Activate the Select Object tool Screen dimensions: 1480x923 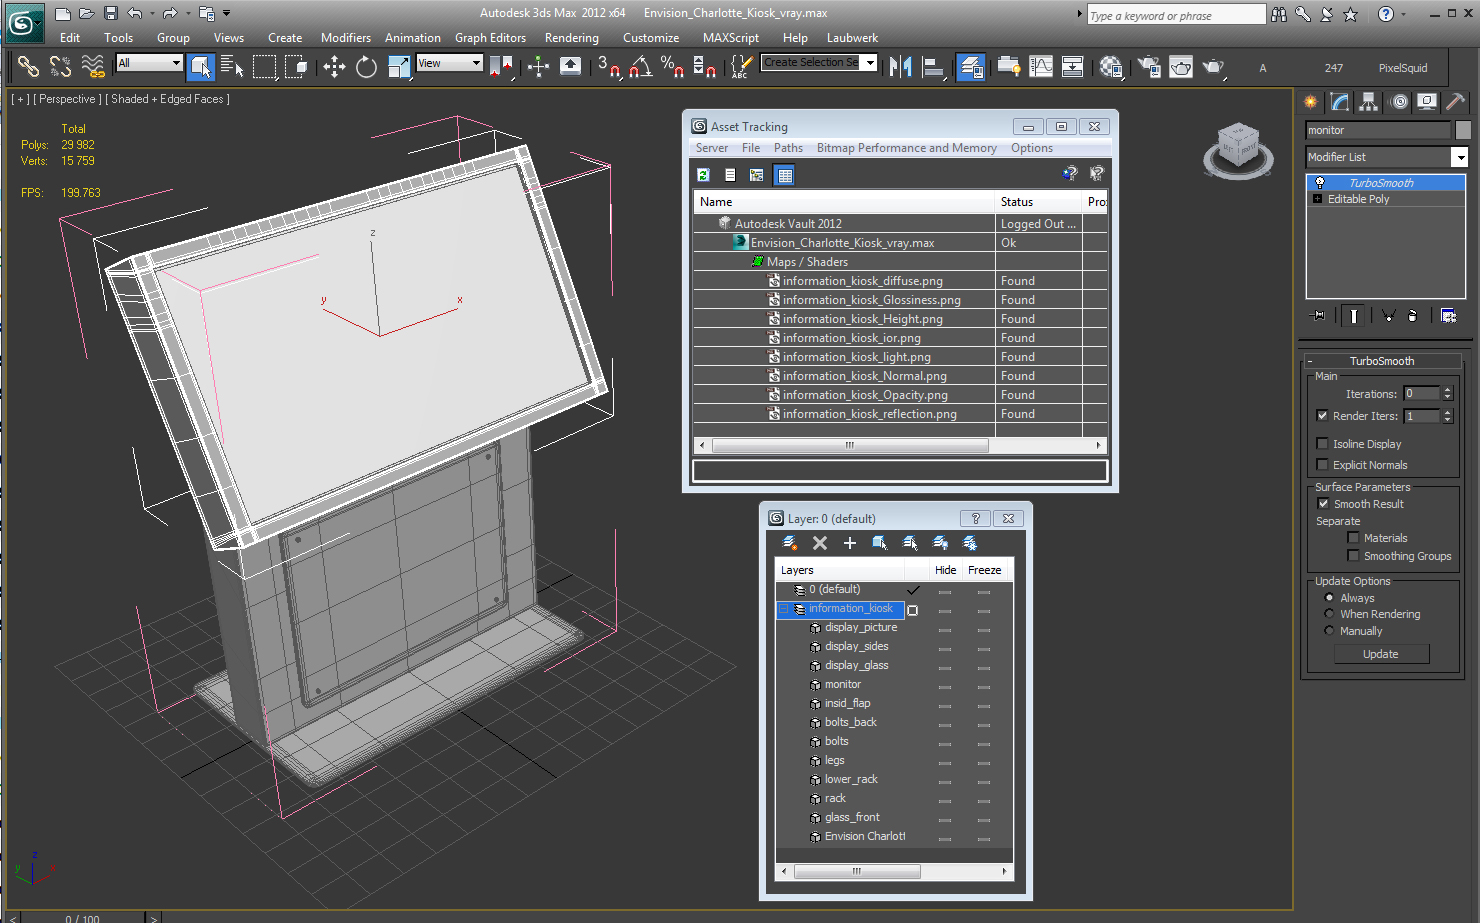[201, 67]
